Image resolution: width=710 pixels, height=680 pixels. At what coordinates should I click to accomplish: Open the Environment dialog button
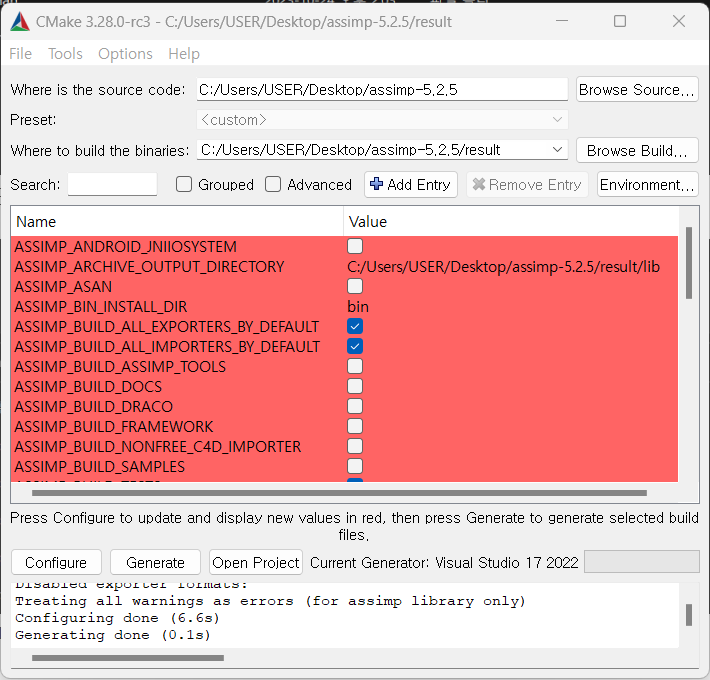648,184
